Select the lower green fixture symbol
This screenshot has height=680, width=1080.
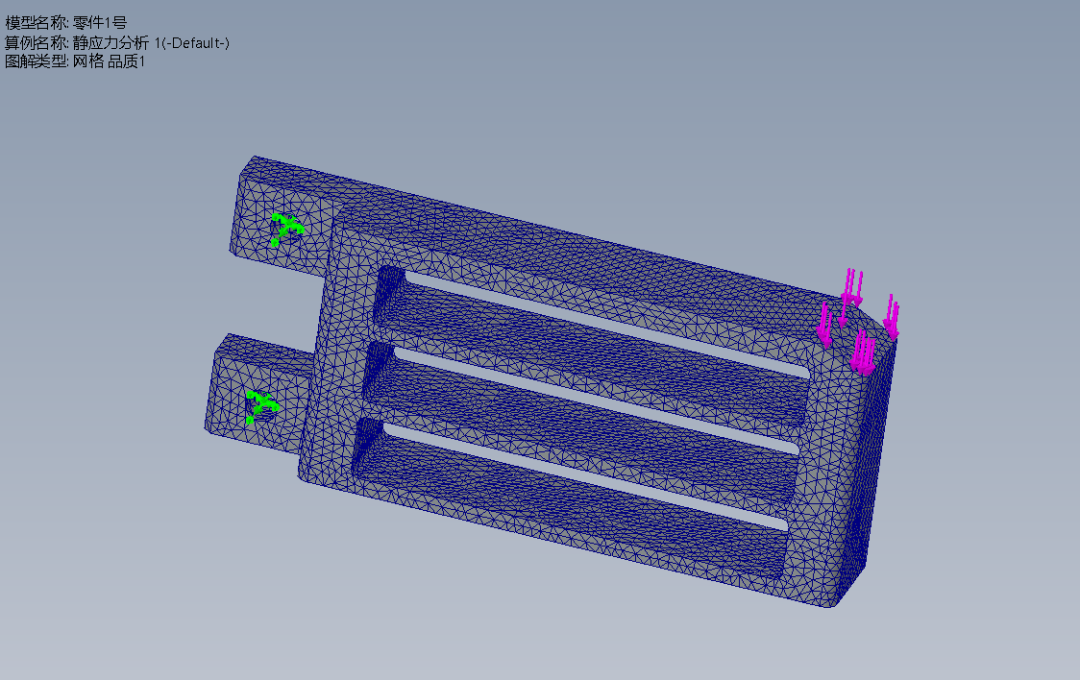point(261,406)
